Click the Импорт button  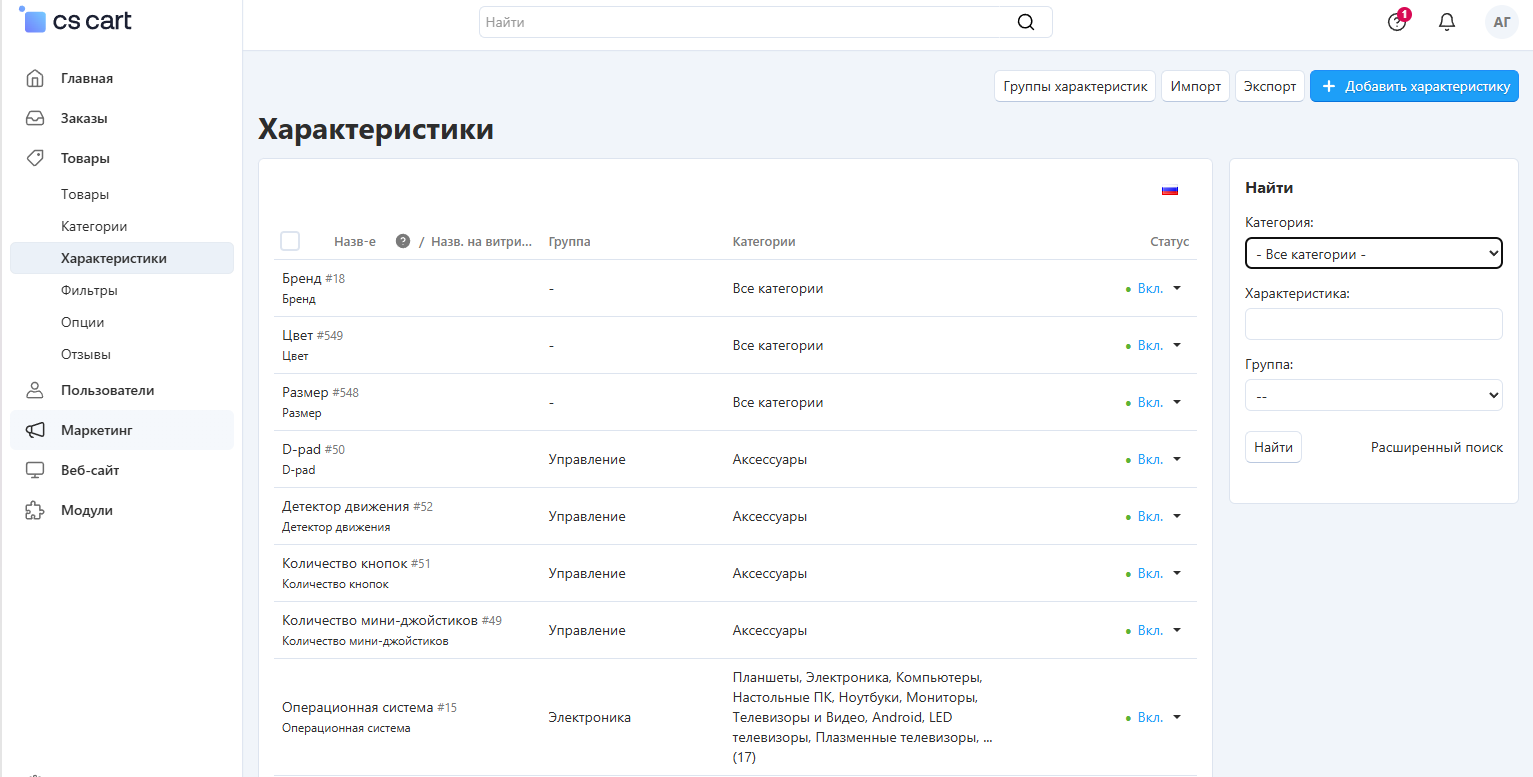tap(1196, 86)
